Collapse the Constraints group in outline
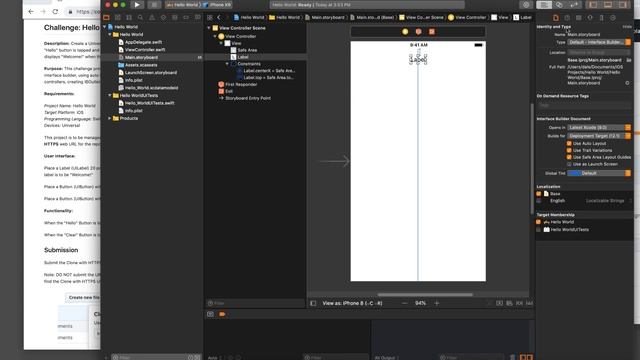This screenshot has width=640, height=360. [227, 64]
